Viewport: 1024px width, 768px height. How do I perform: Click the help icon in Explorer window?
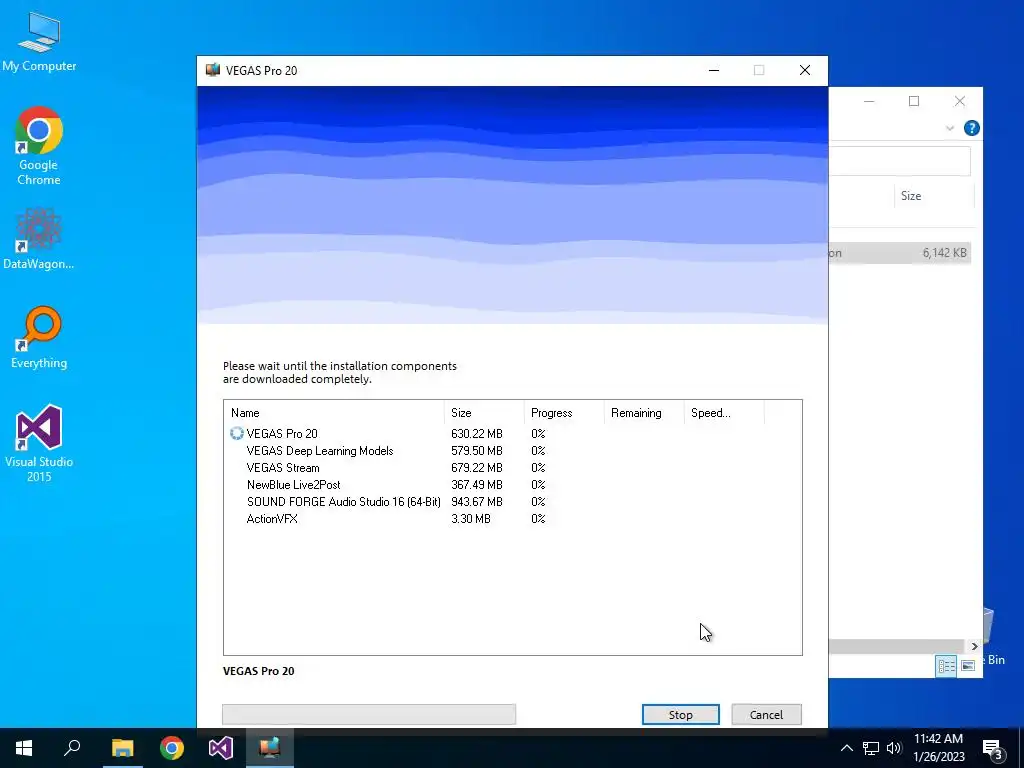(x=971, y=128)
